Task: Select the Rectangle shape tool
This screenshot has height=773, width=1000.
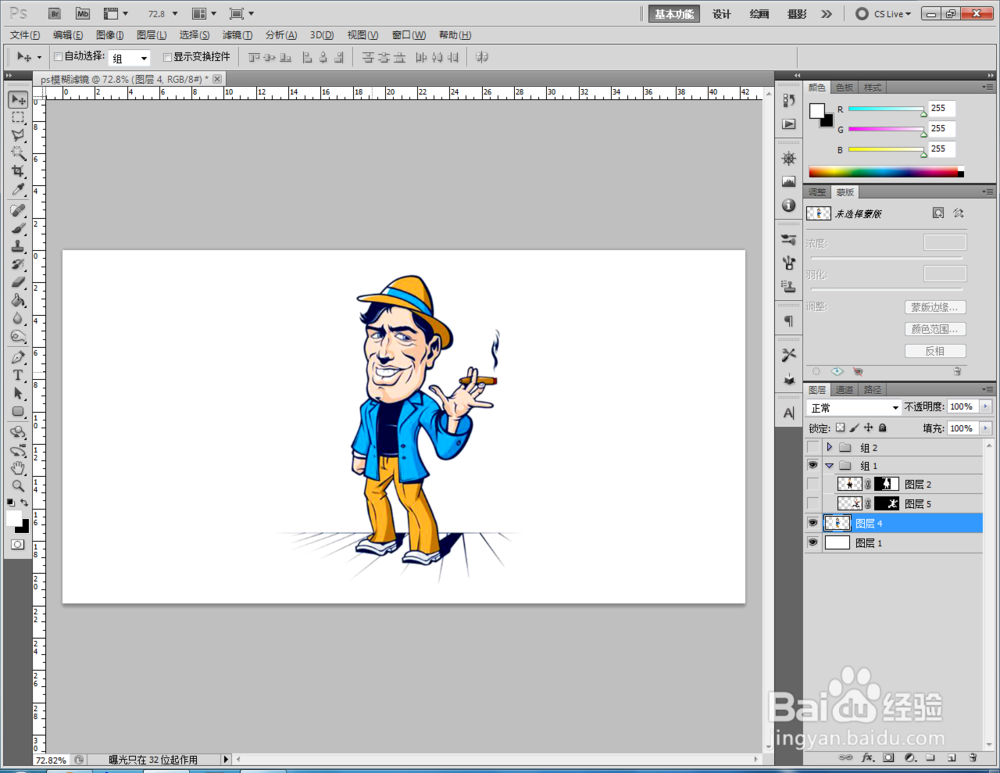Action: (18, 411)
